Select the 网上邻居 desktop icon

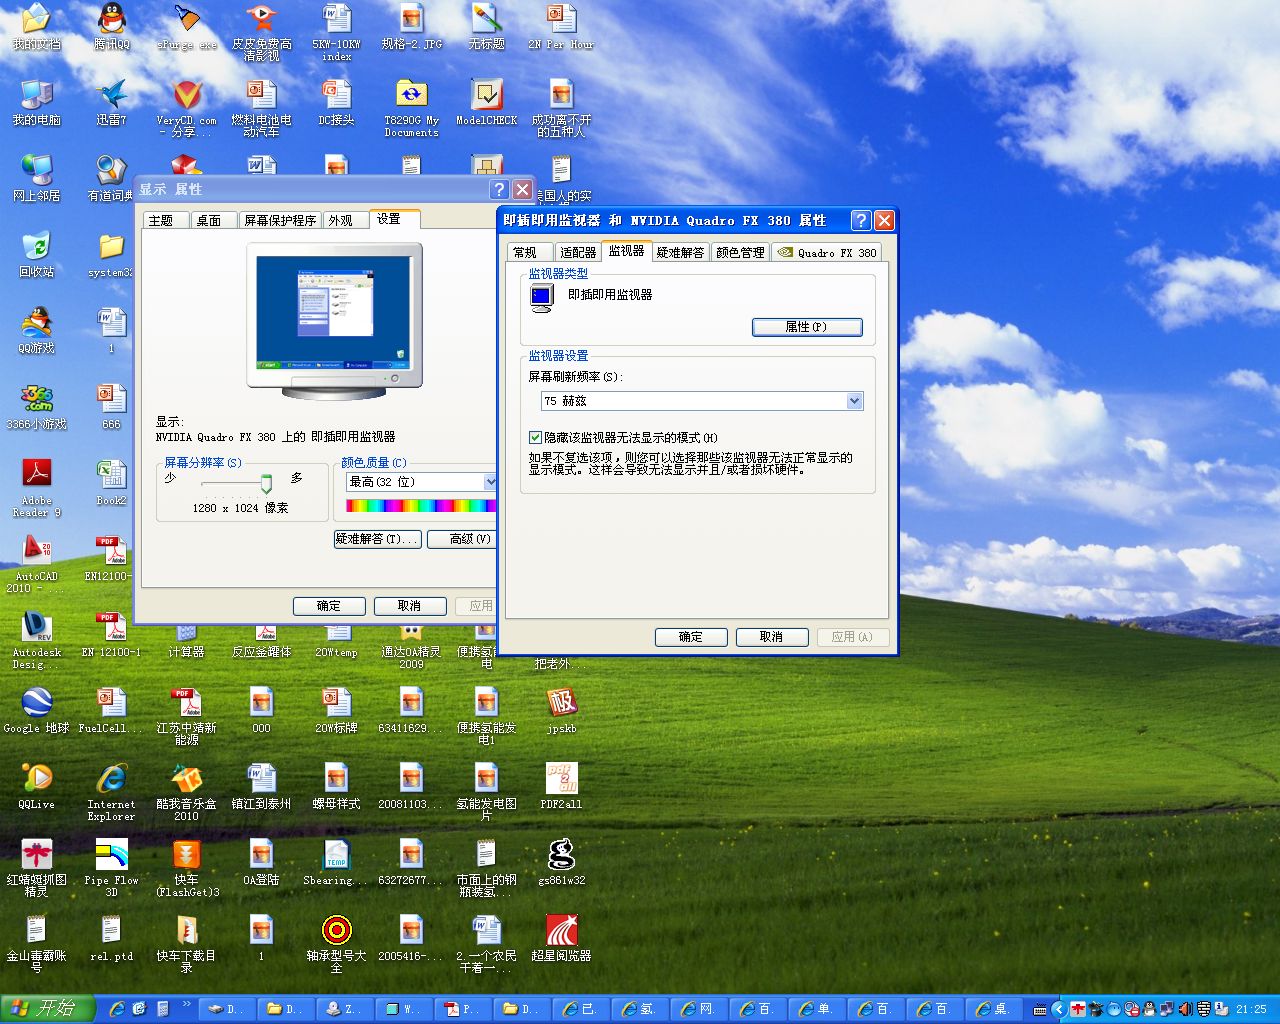[36, 178]
